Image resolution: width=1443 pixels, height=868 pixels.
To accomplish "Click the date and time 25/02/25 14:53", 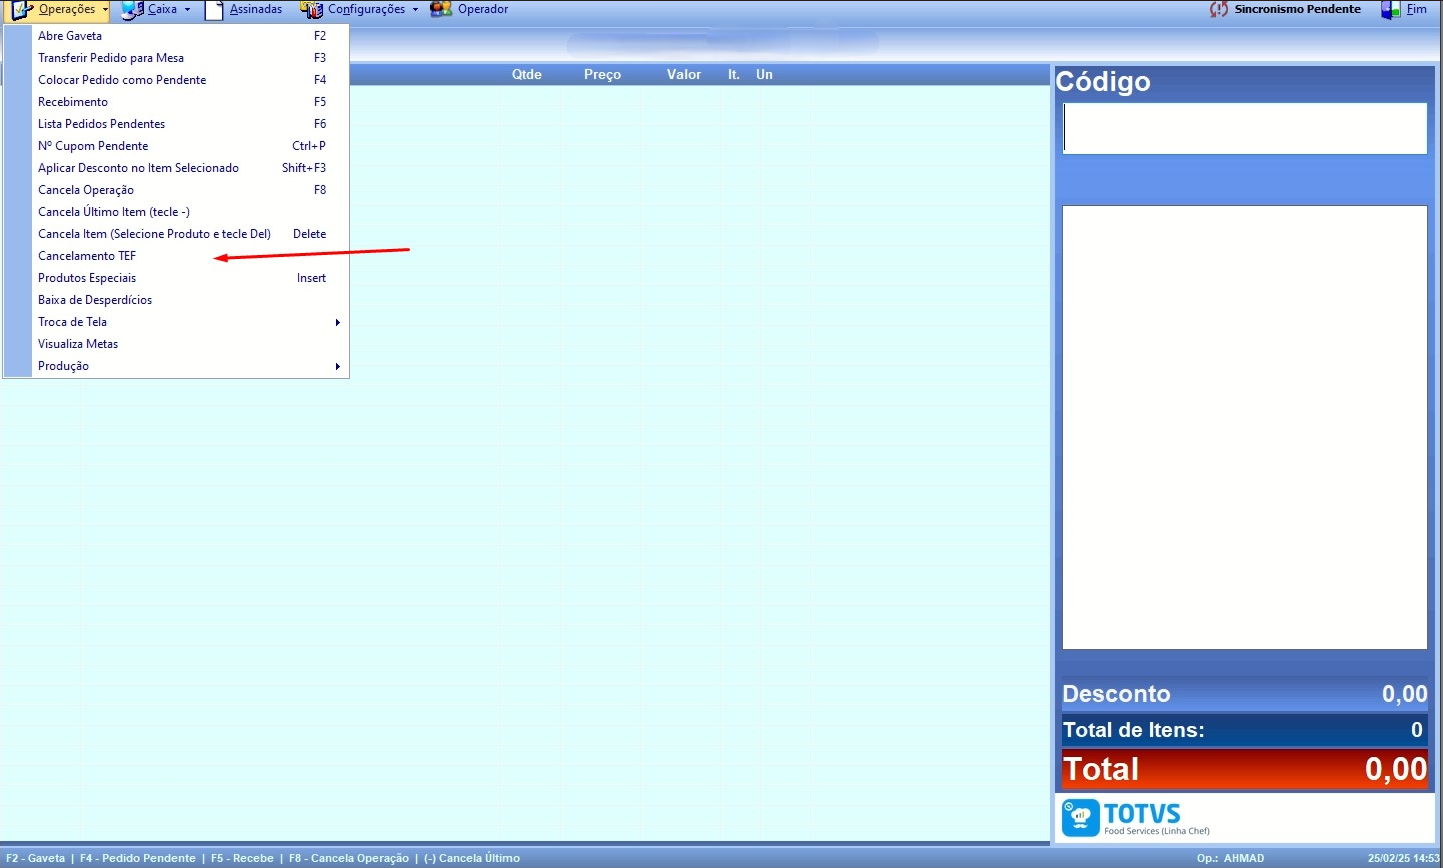I will (1404, 858).
